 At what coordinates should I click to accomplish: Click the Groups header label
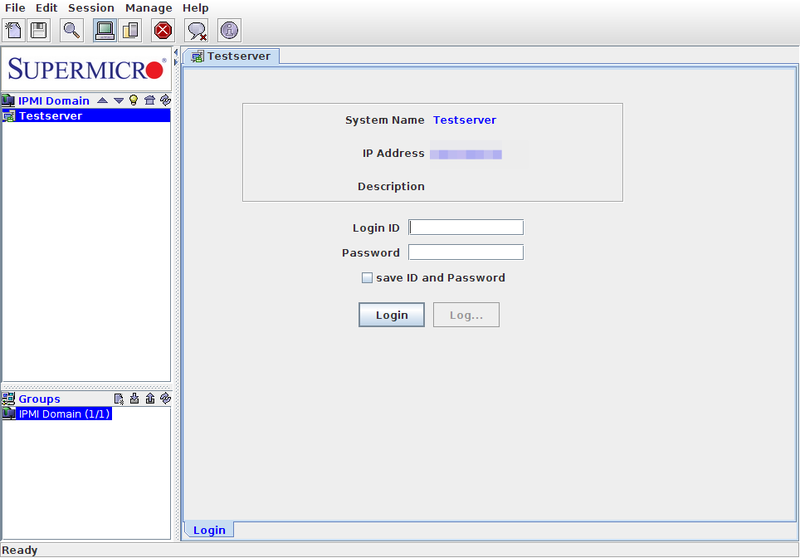(x=39, y=399)
